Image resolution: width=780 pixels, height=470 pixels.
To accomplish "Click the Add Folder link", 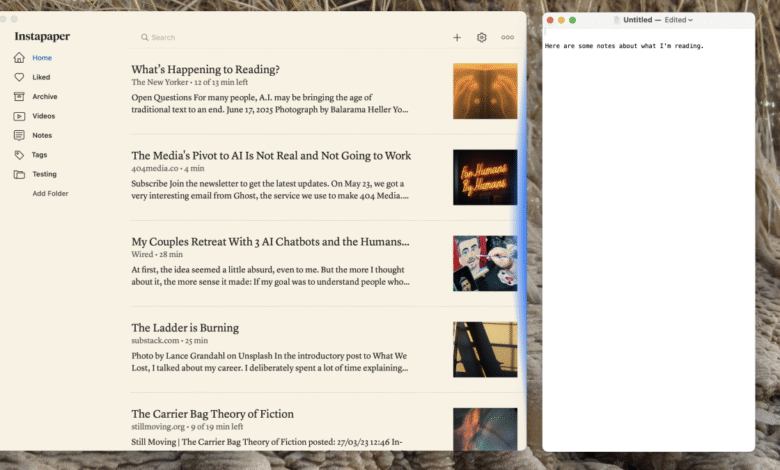I will pos(50,193).
